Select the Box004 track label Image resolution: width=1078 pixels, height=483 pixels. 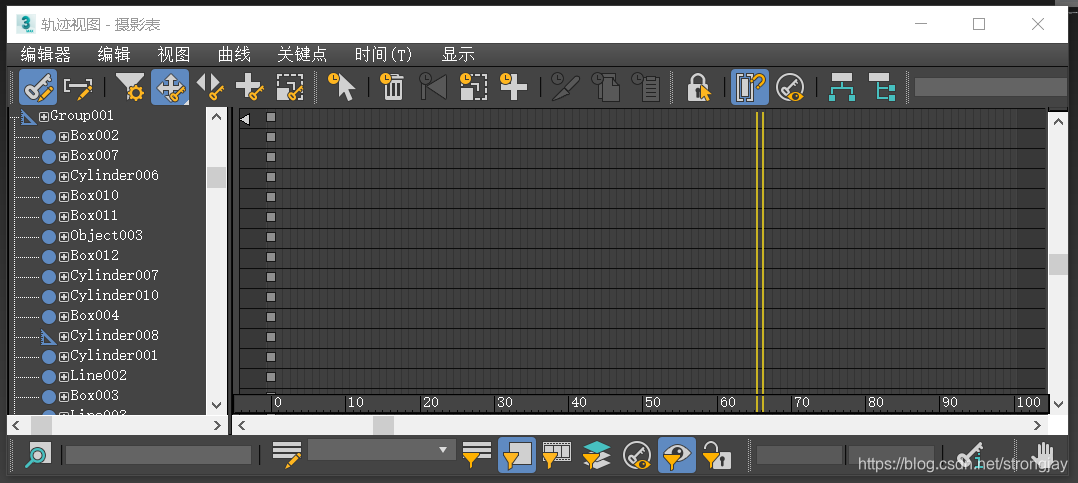click(94, 315)
